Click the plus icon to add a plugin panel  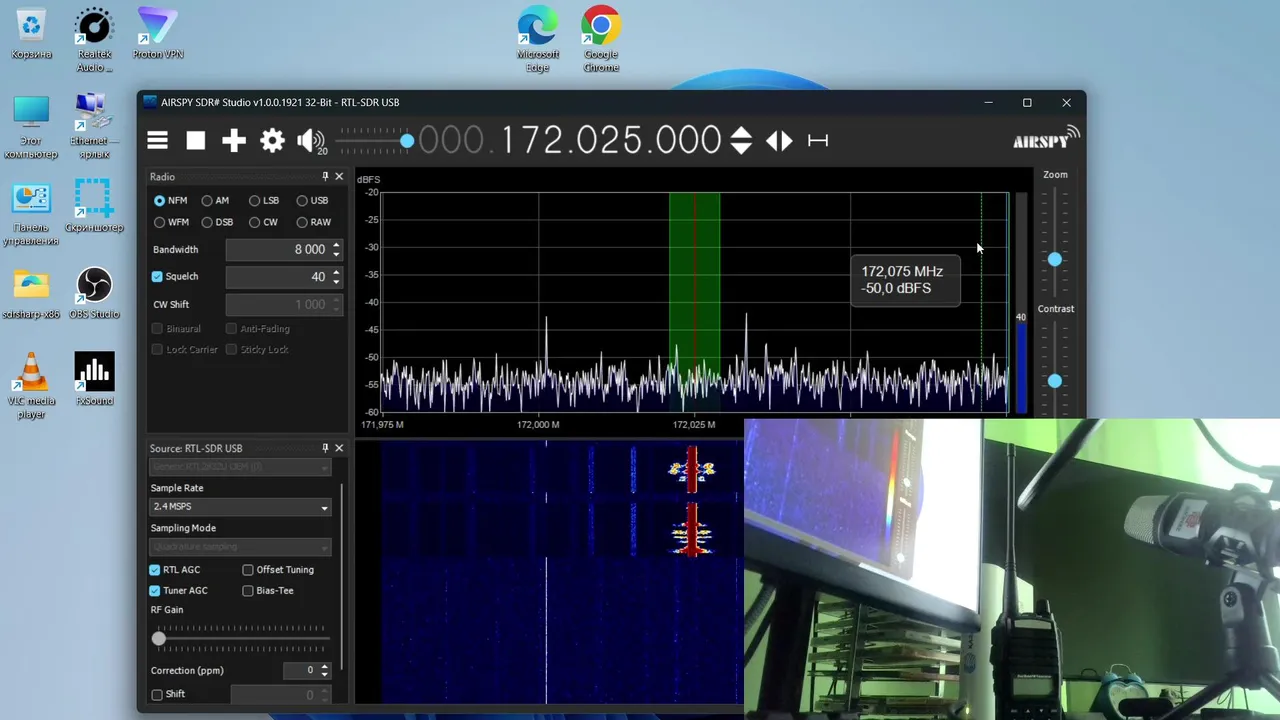234,141
